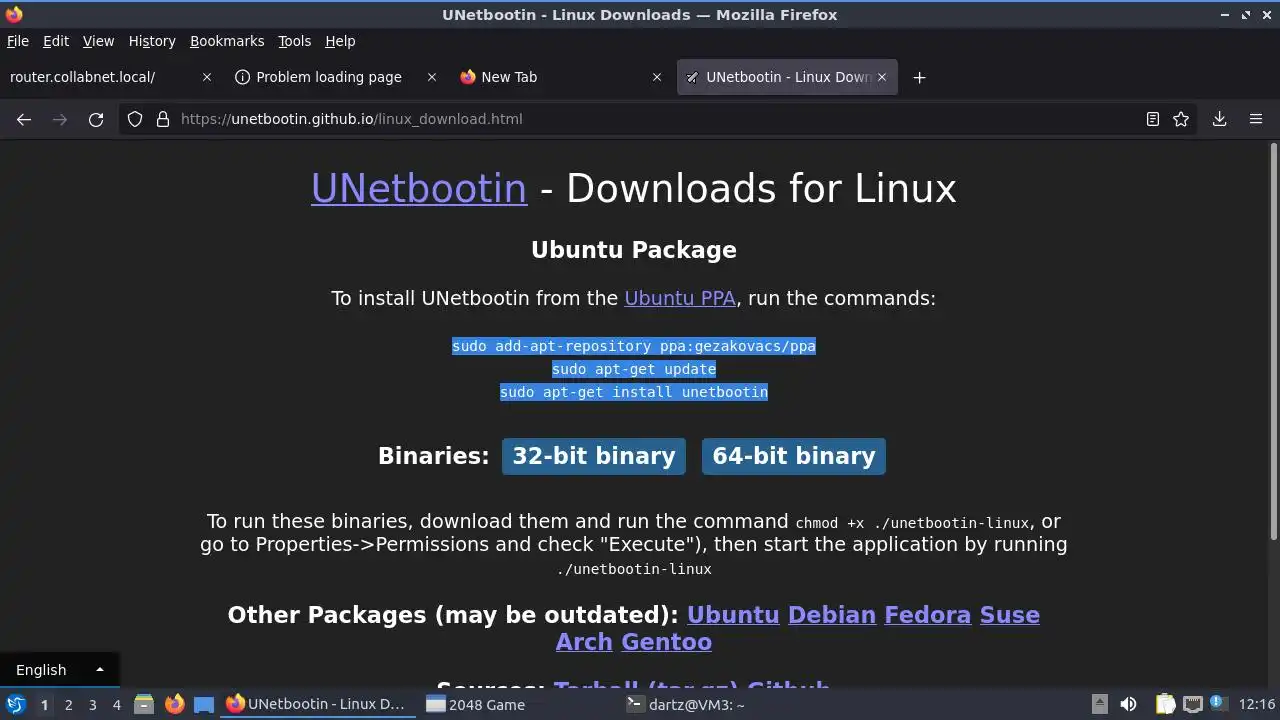Open the Ubuntu PPA link
Image resolution: width=1280 pixels, height=720 pixels.
(680, 298)
